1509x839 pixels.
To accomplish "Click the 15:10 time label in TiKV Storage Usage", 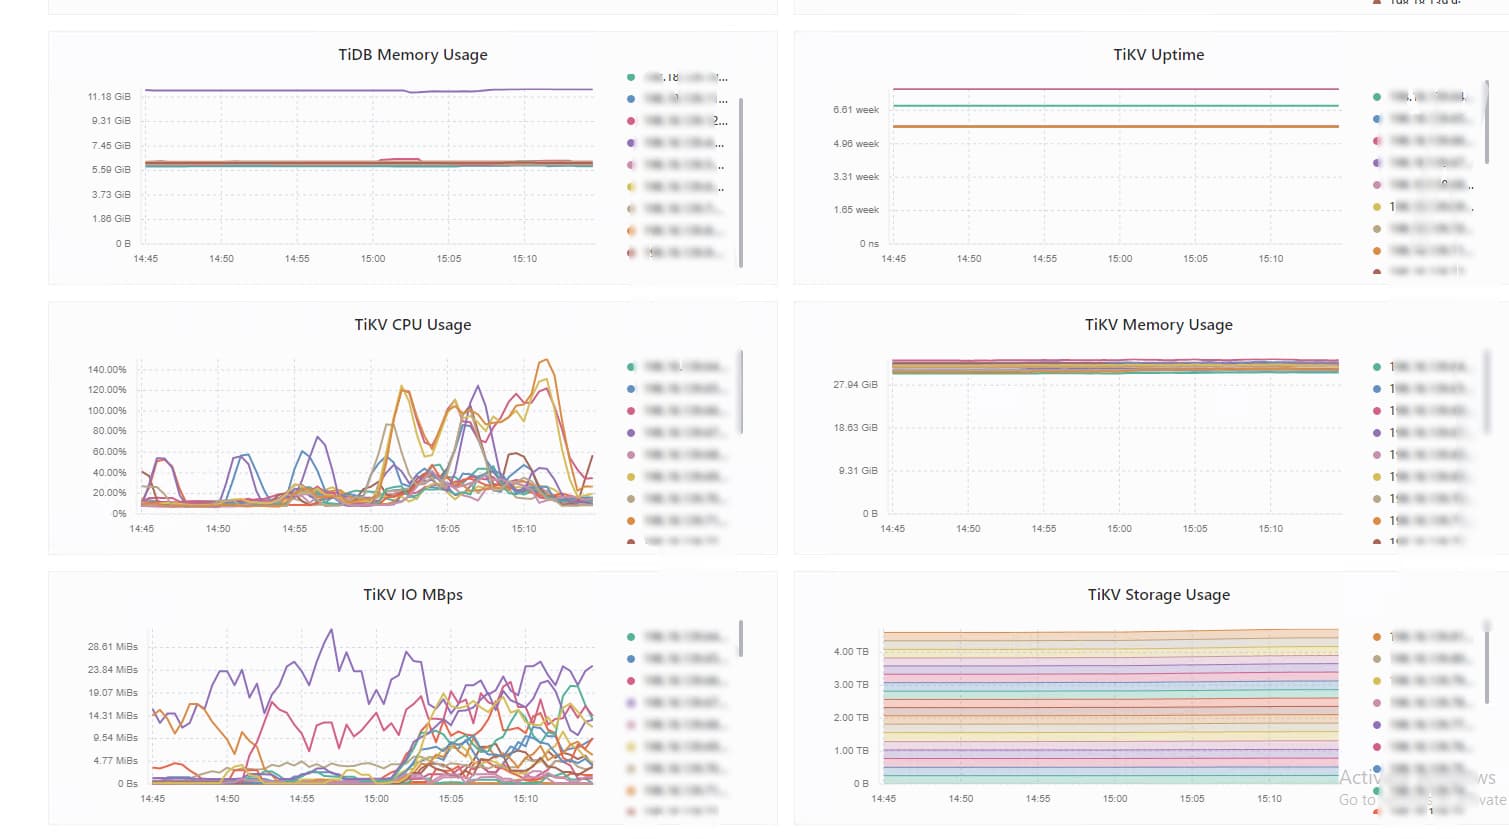I will click(x=1269, y=799).
